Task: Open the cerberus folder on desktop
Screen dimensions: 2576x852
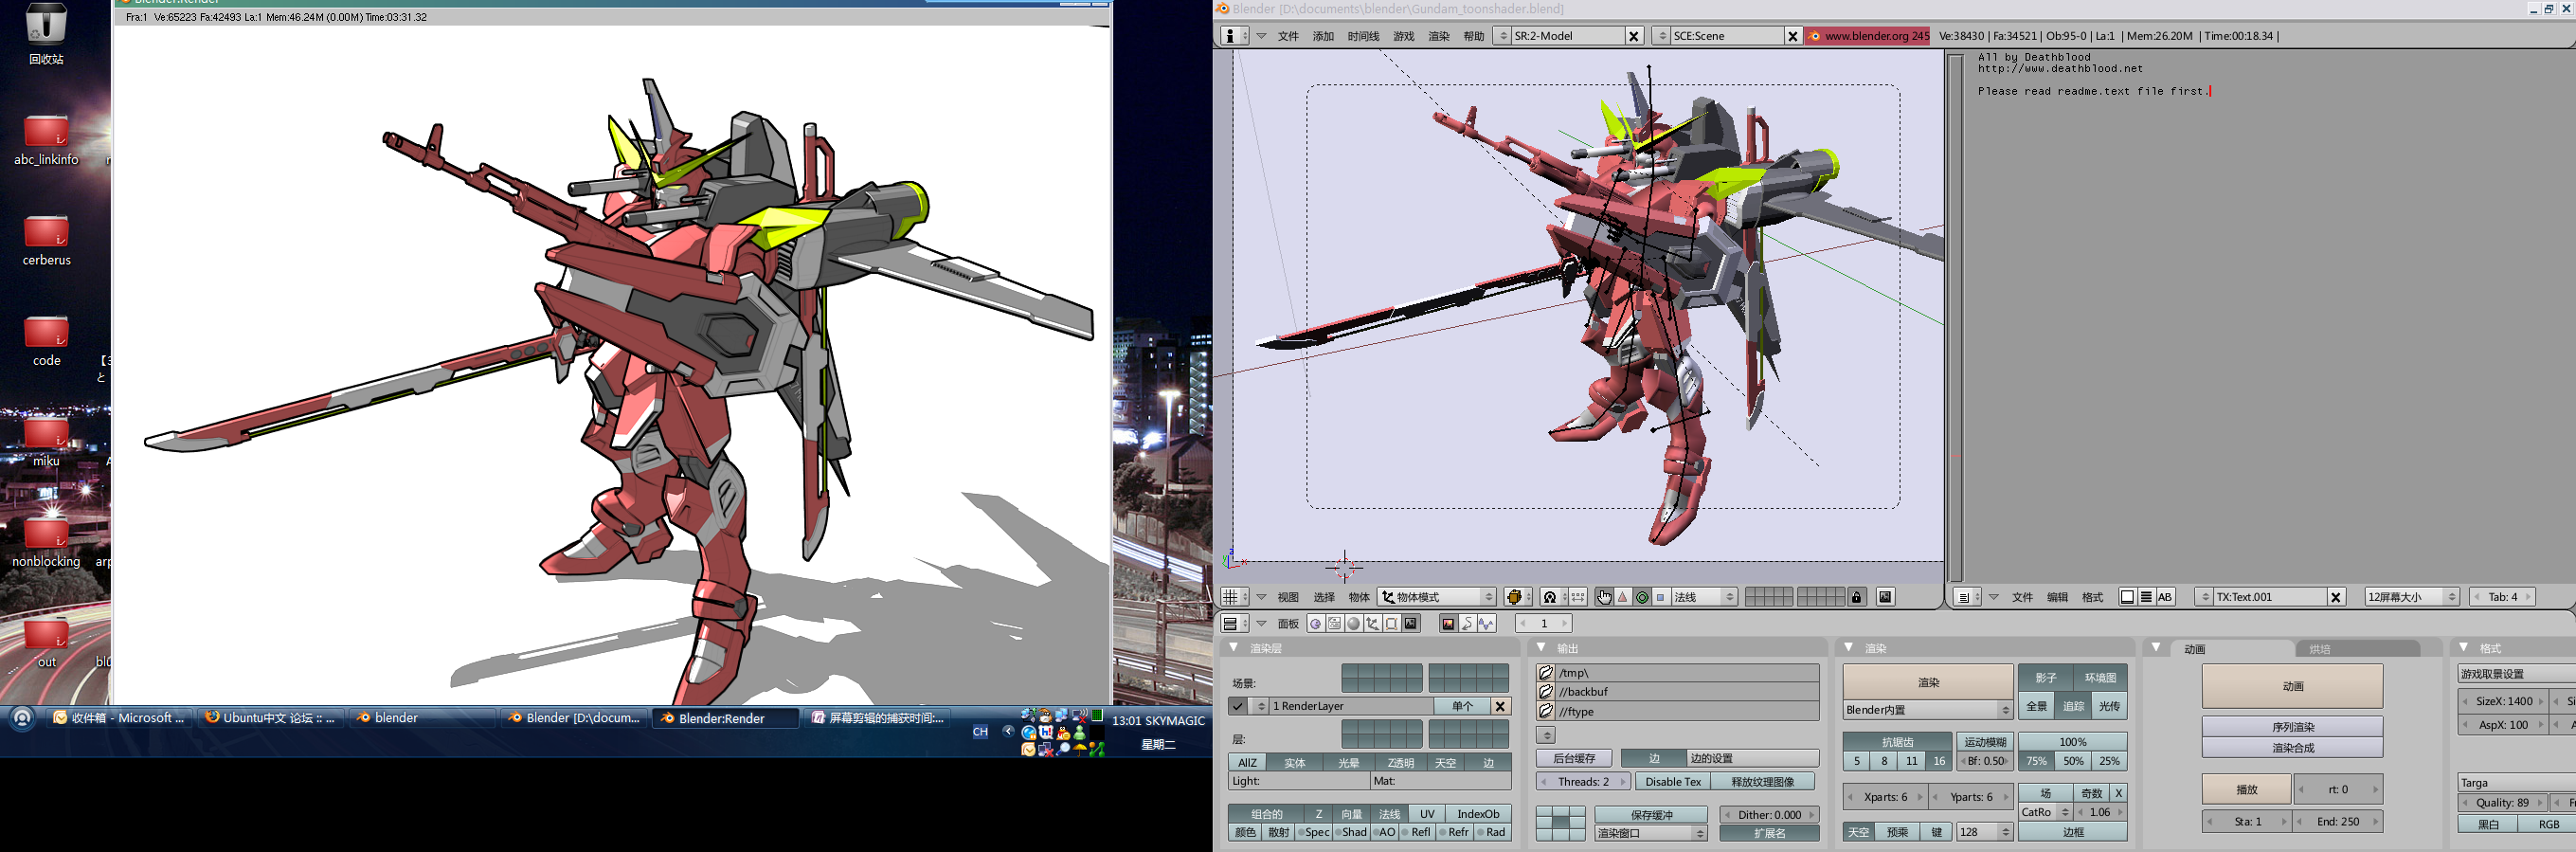Action: click(46, 240)
